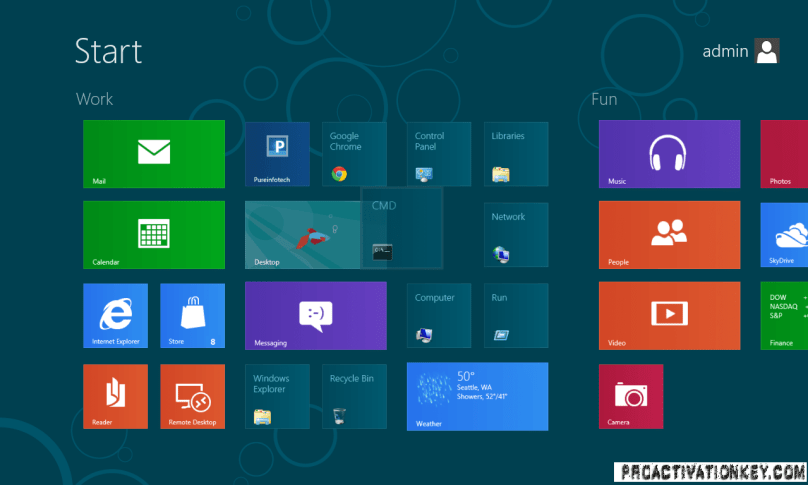
Task: Open the Libraries tile
Action: [x=515, y=154]
